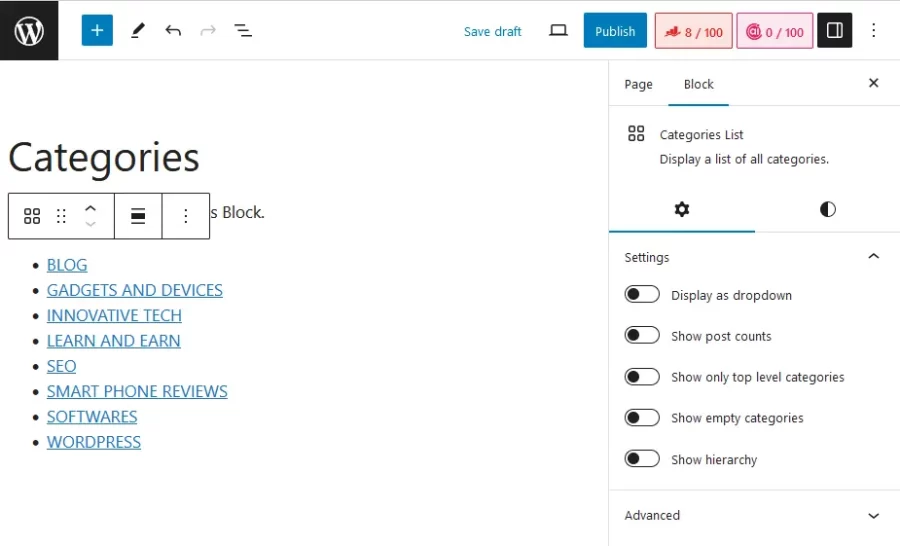Click the Categories List icon in sidebar
Viewport: 900px width, 546px height.
click(x=636, y=134)
